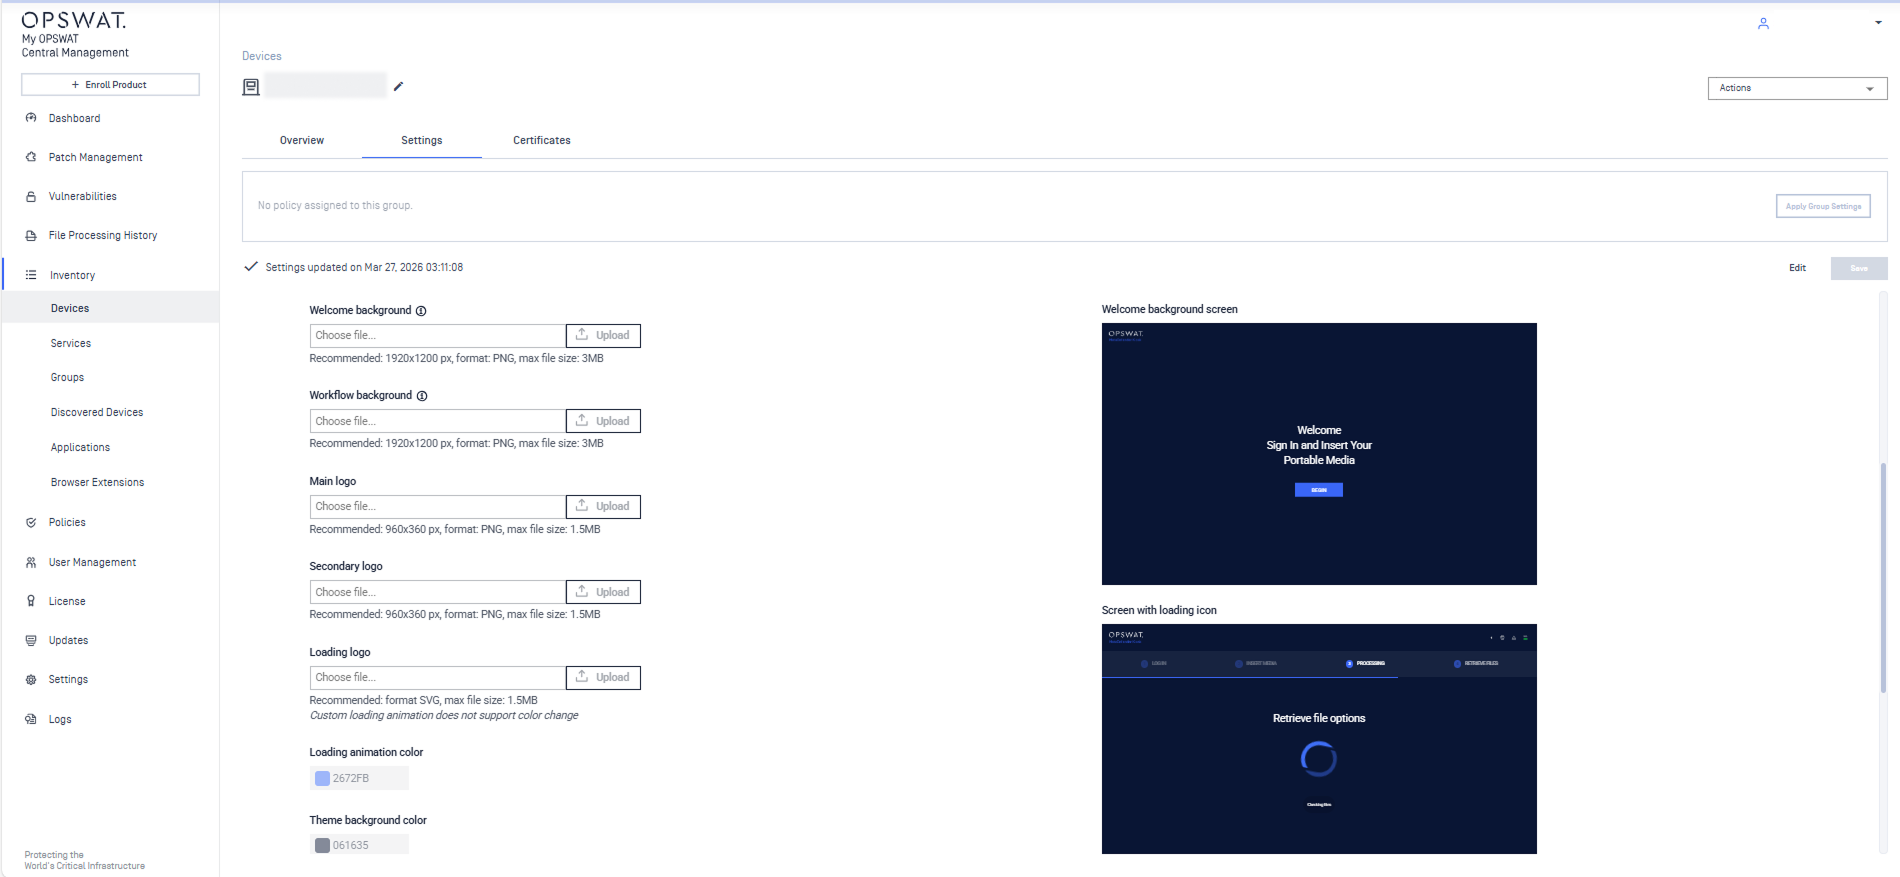Image resolution: width=1900 pixels, height=877 pixels.
Task: Click the Inventory list icon
Action: click(31, 275)
